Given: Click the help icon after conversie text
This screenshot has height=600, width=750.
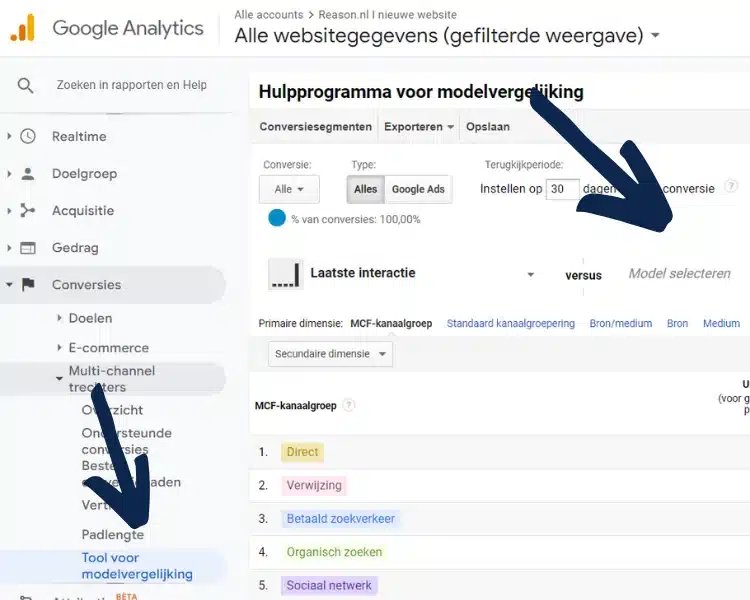Looking at the screenshot, I should (731, 186).
